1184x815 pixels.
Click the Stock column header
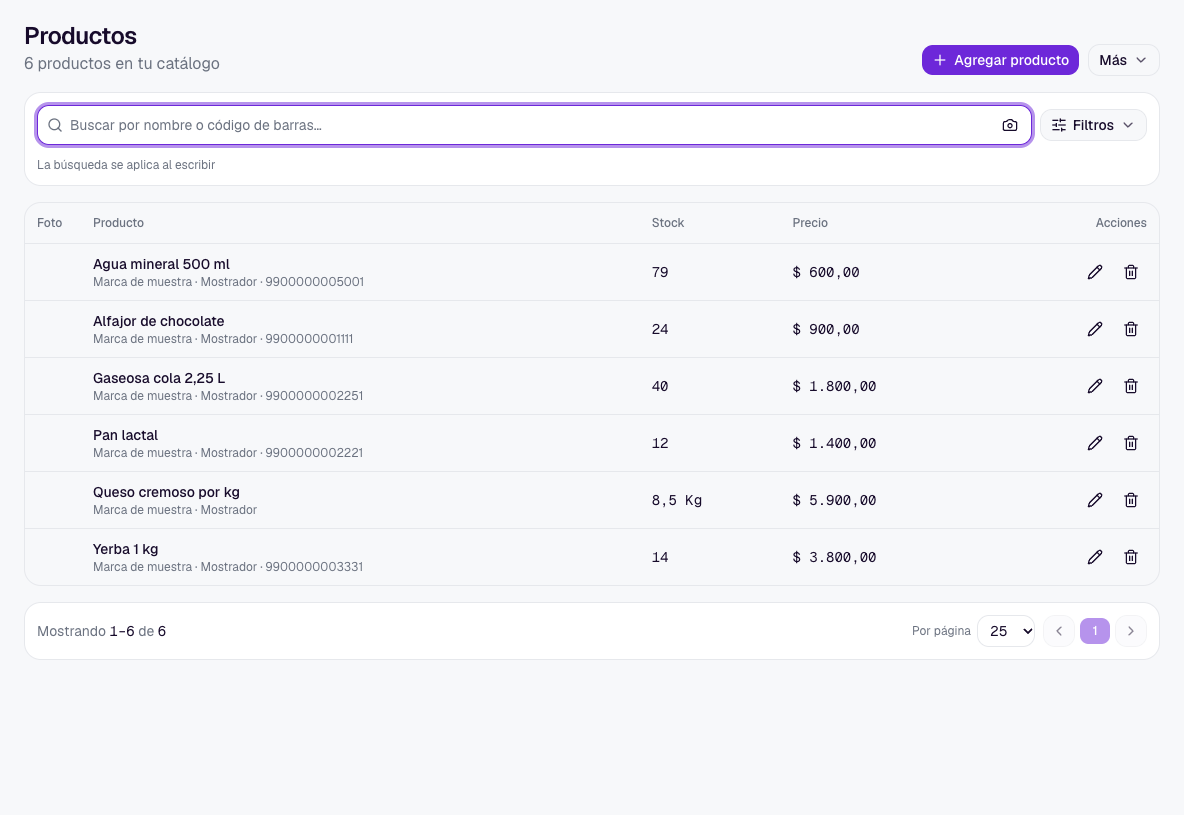(668, 223)
